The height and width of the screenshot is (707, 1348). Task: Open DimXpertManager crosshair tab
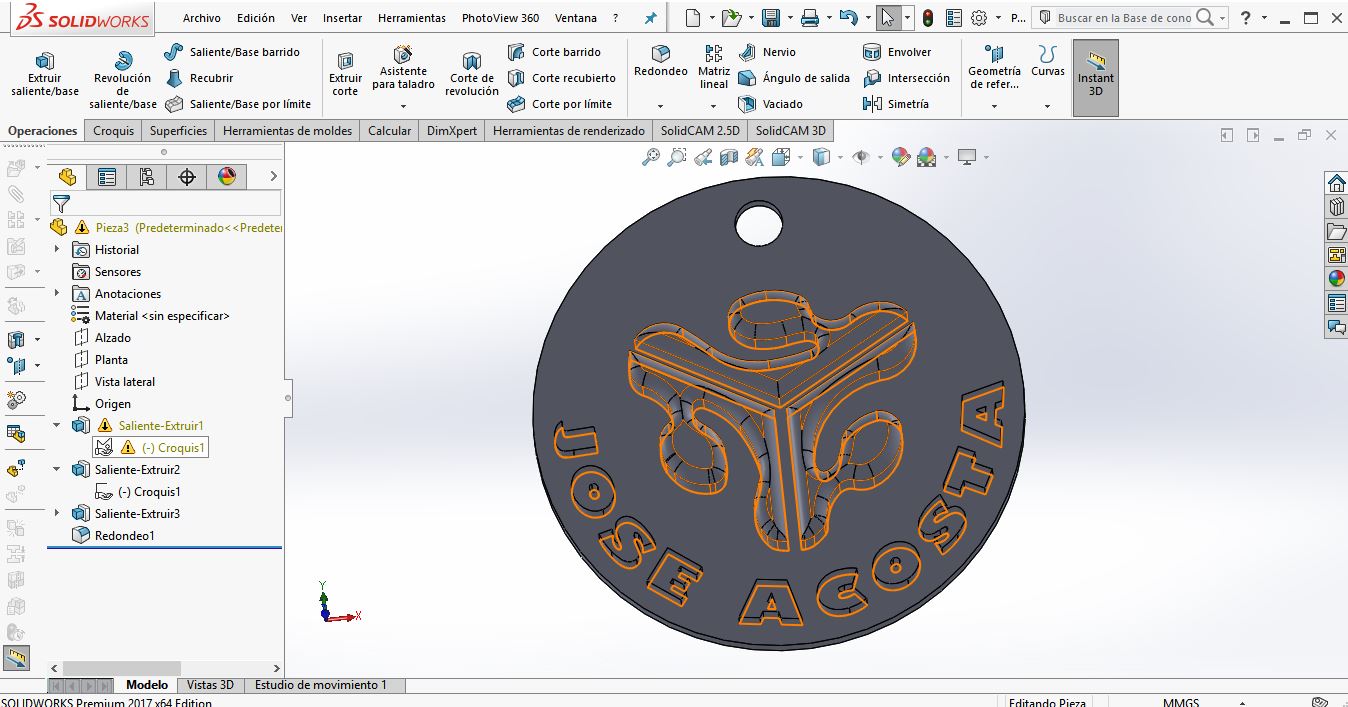(x=187, y=177)
